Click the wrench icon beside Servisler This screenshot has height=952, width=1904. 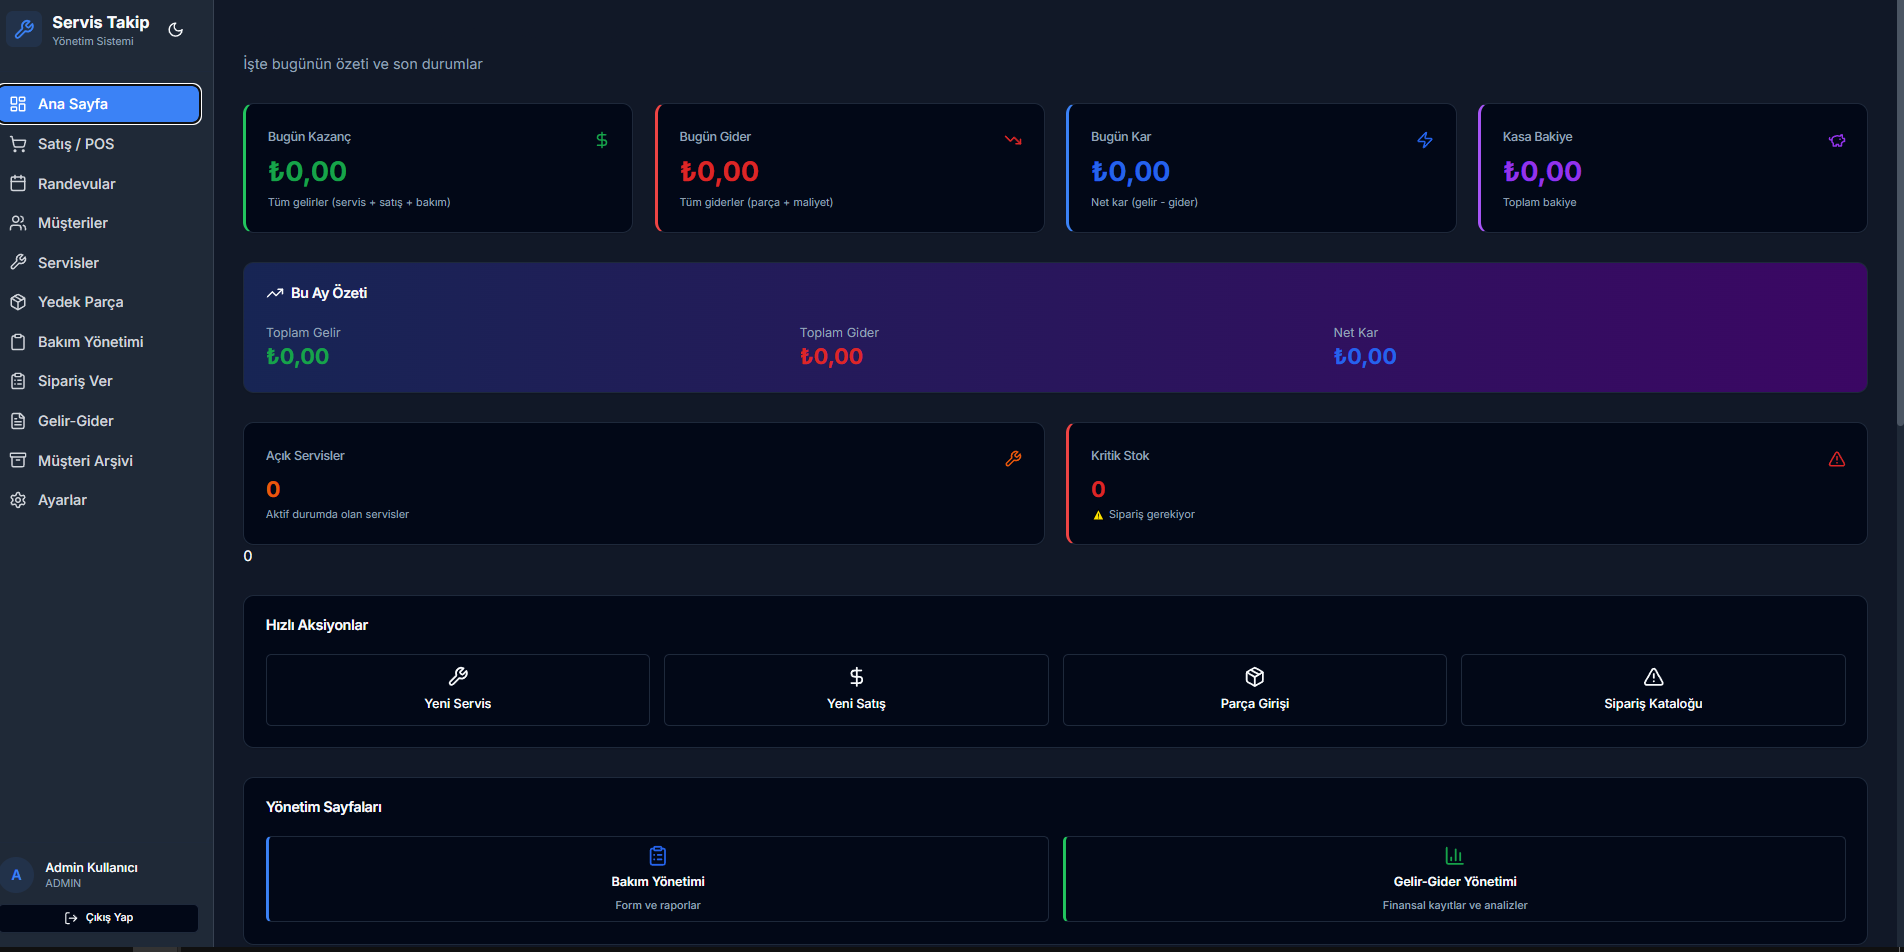click(18, 263)
